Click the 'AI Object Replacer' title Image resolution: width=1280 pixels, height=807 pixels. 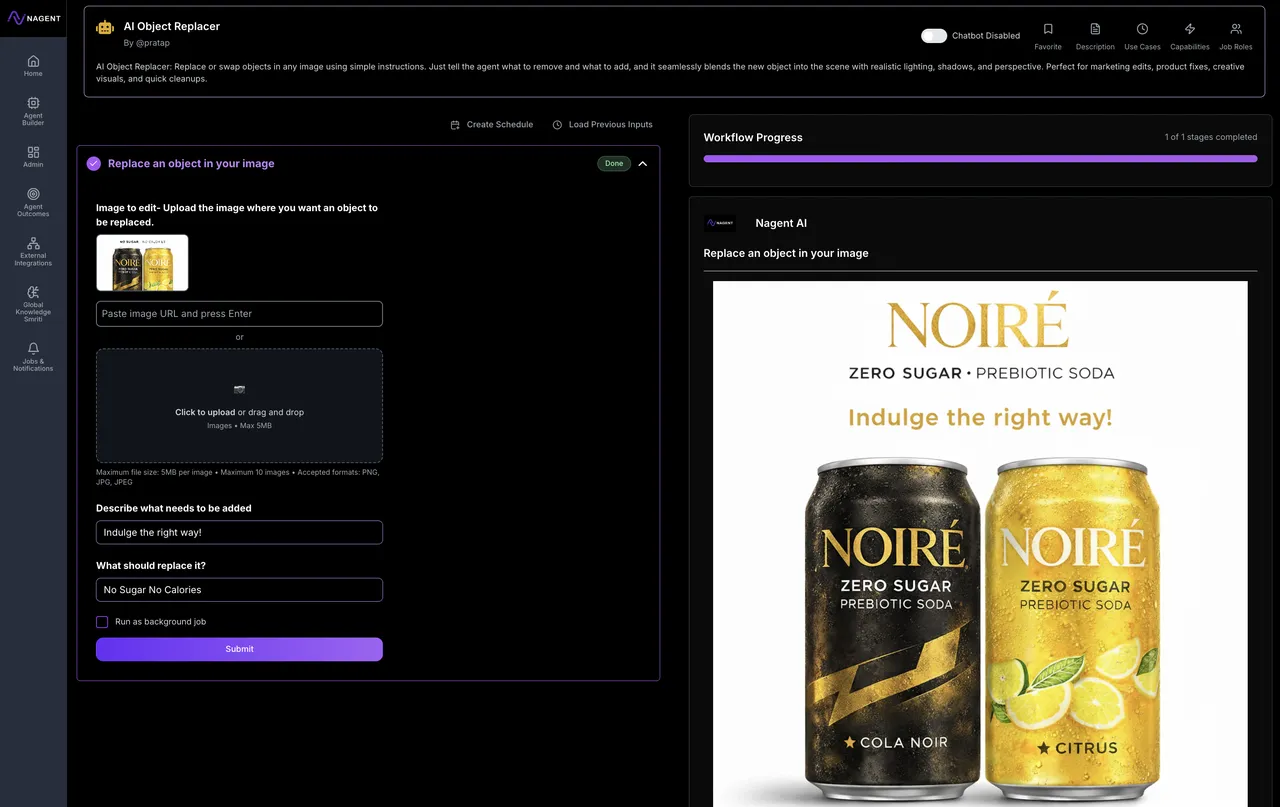coord(172,27)
